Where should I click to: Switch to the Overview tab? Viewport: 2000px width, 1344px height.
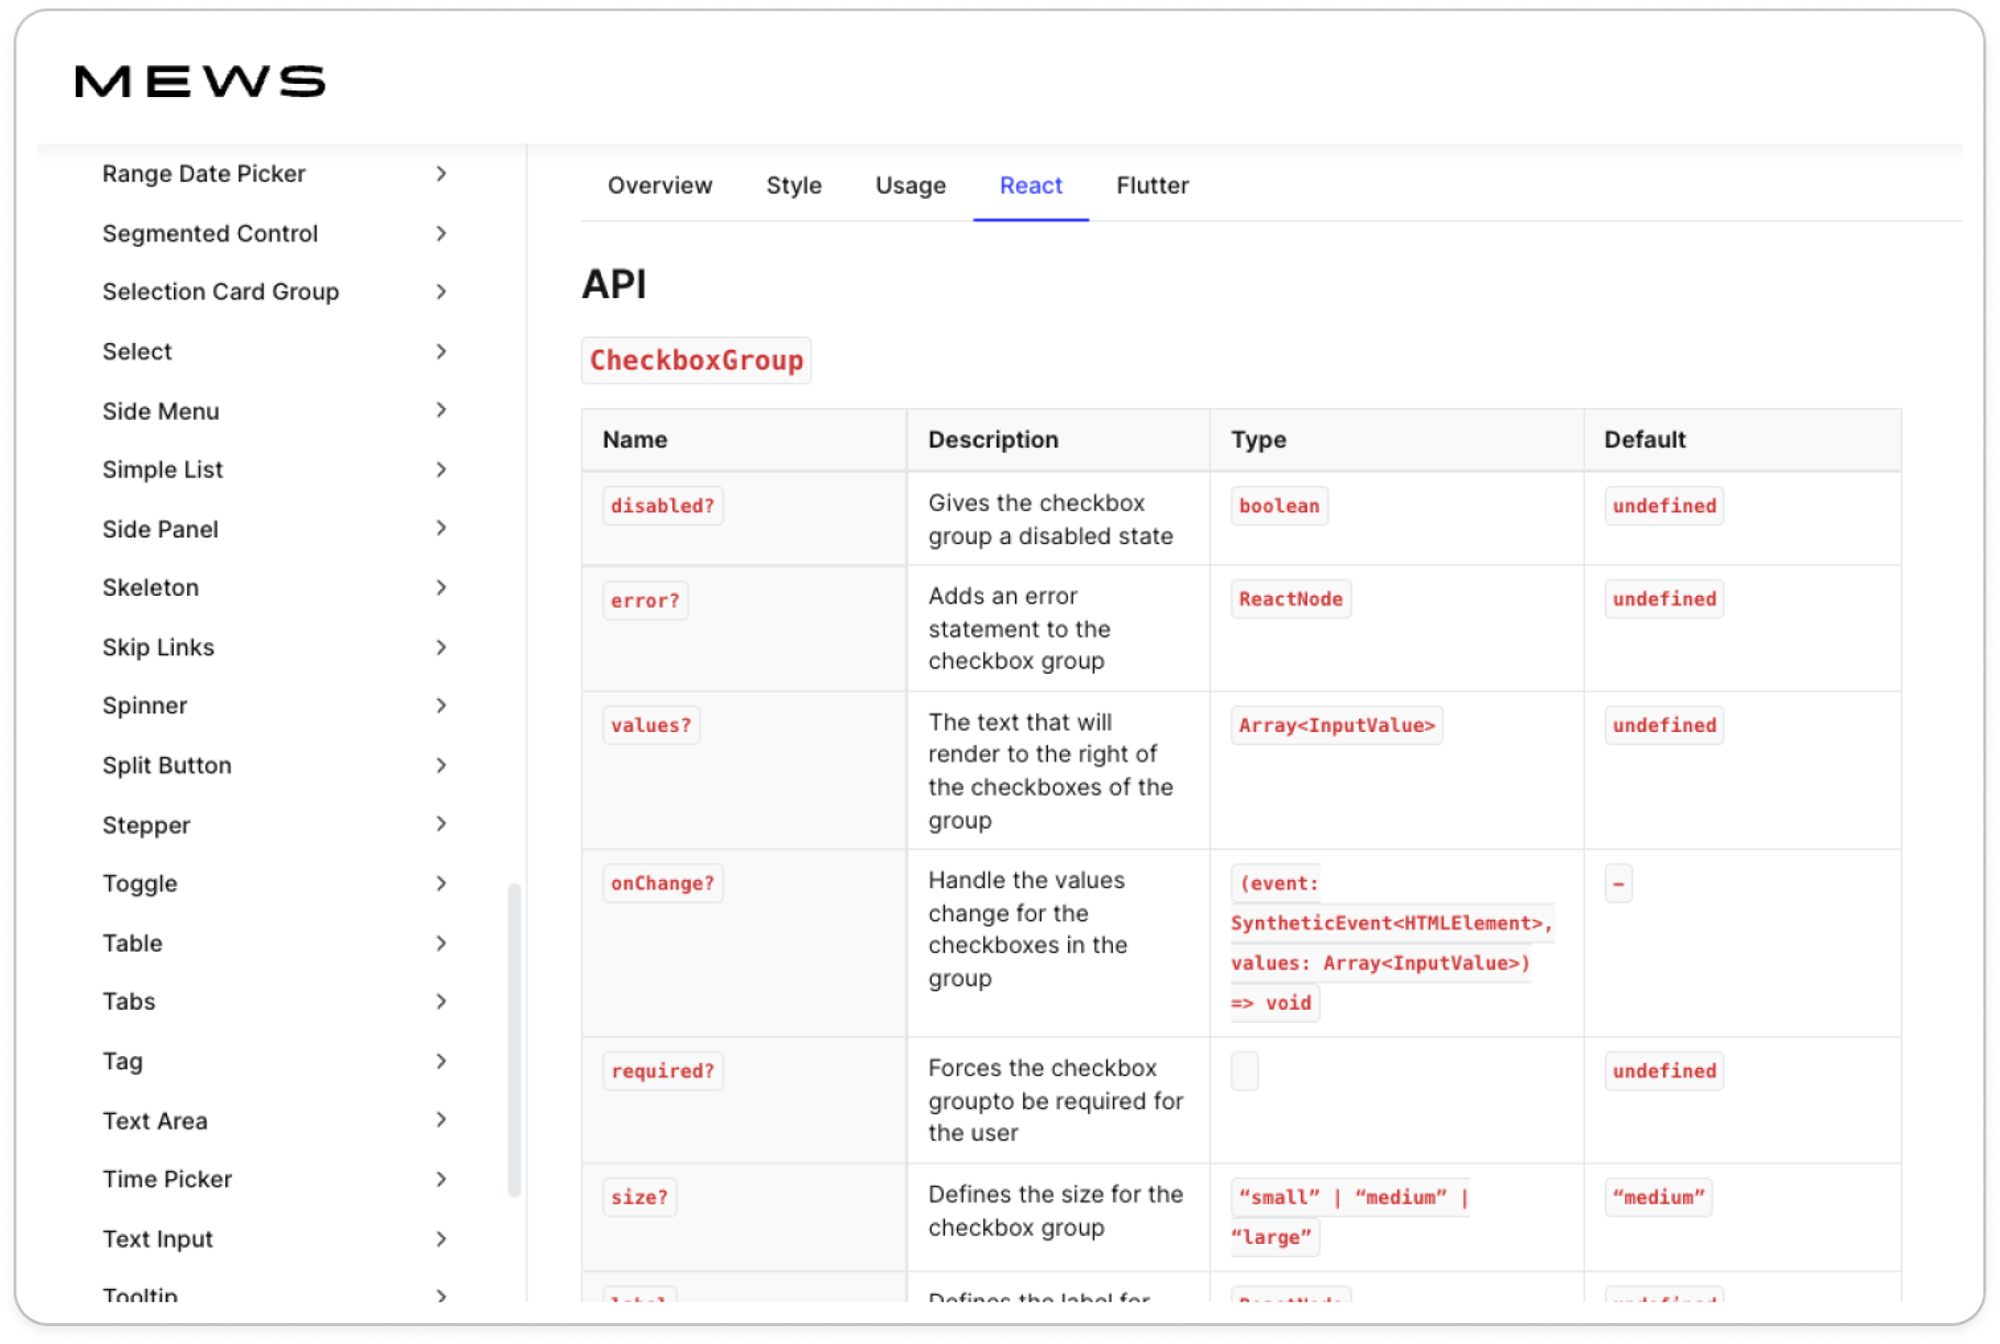coord(660,186)
